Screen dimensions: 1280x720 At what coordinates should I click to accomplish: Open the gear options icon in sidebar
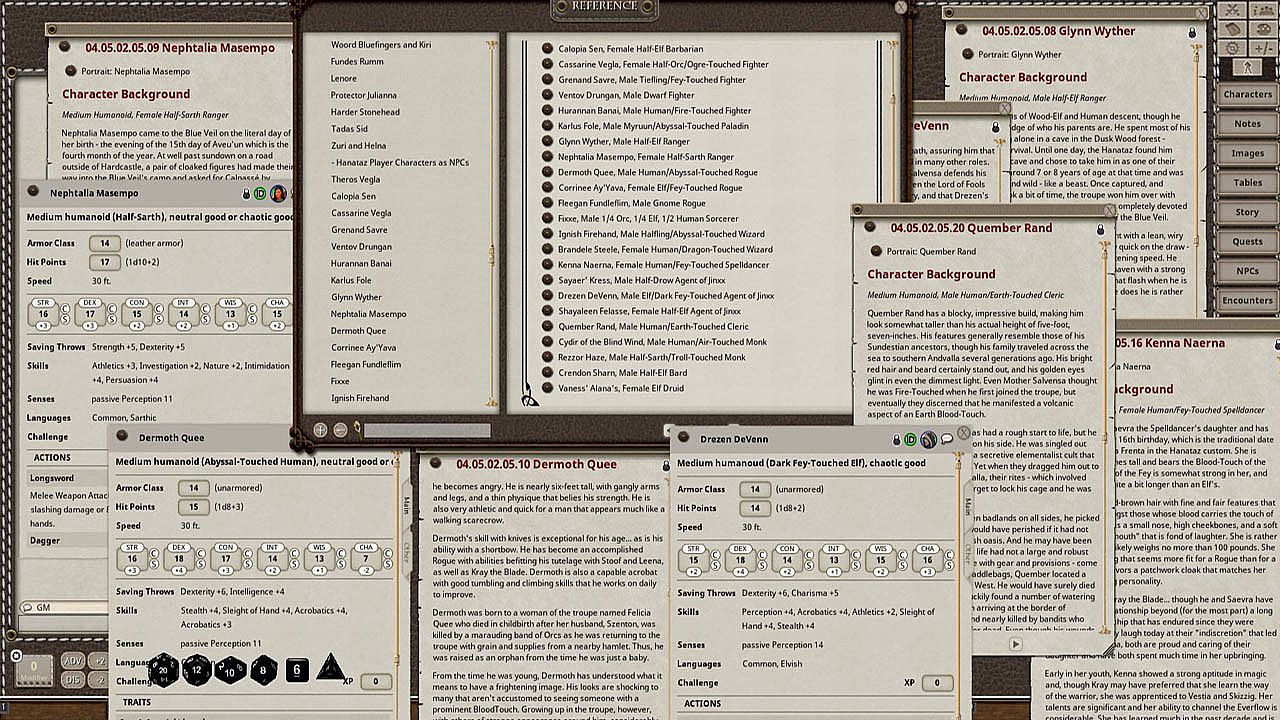pyautogui.click(x=1232, y=47)
